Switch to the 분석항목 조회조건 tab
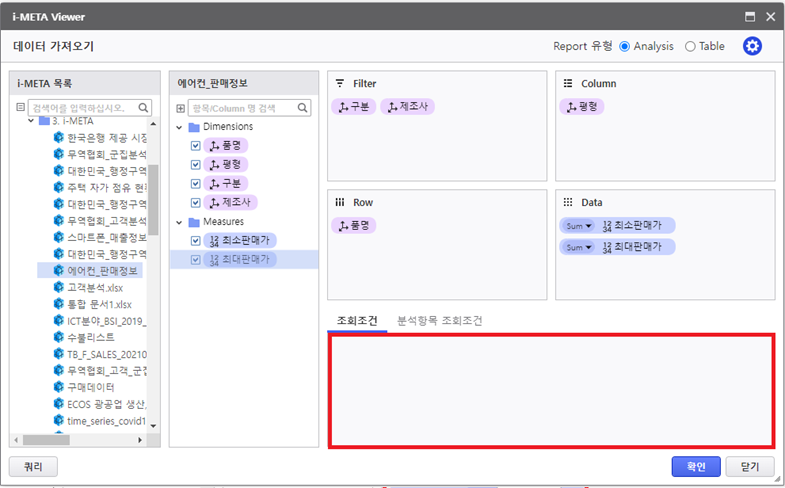The image size is (785, 488). point(439,321)
